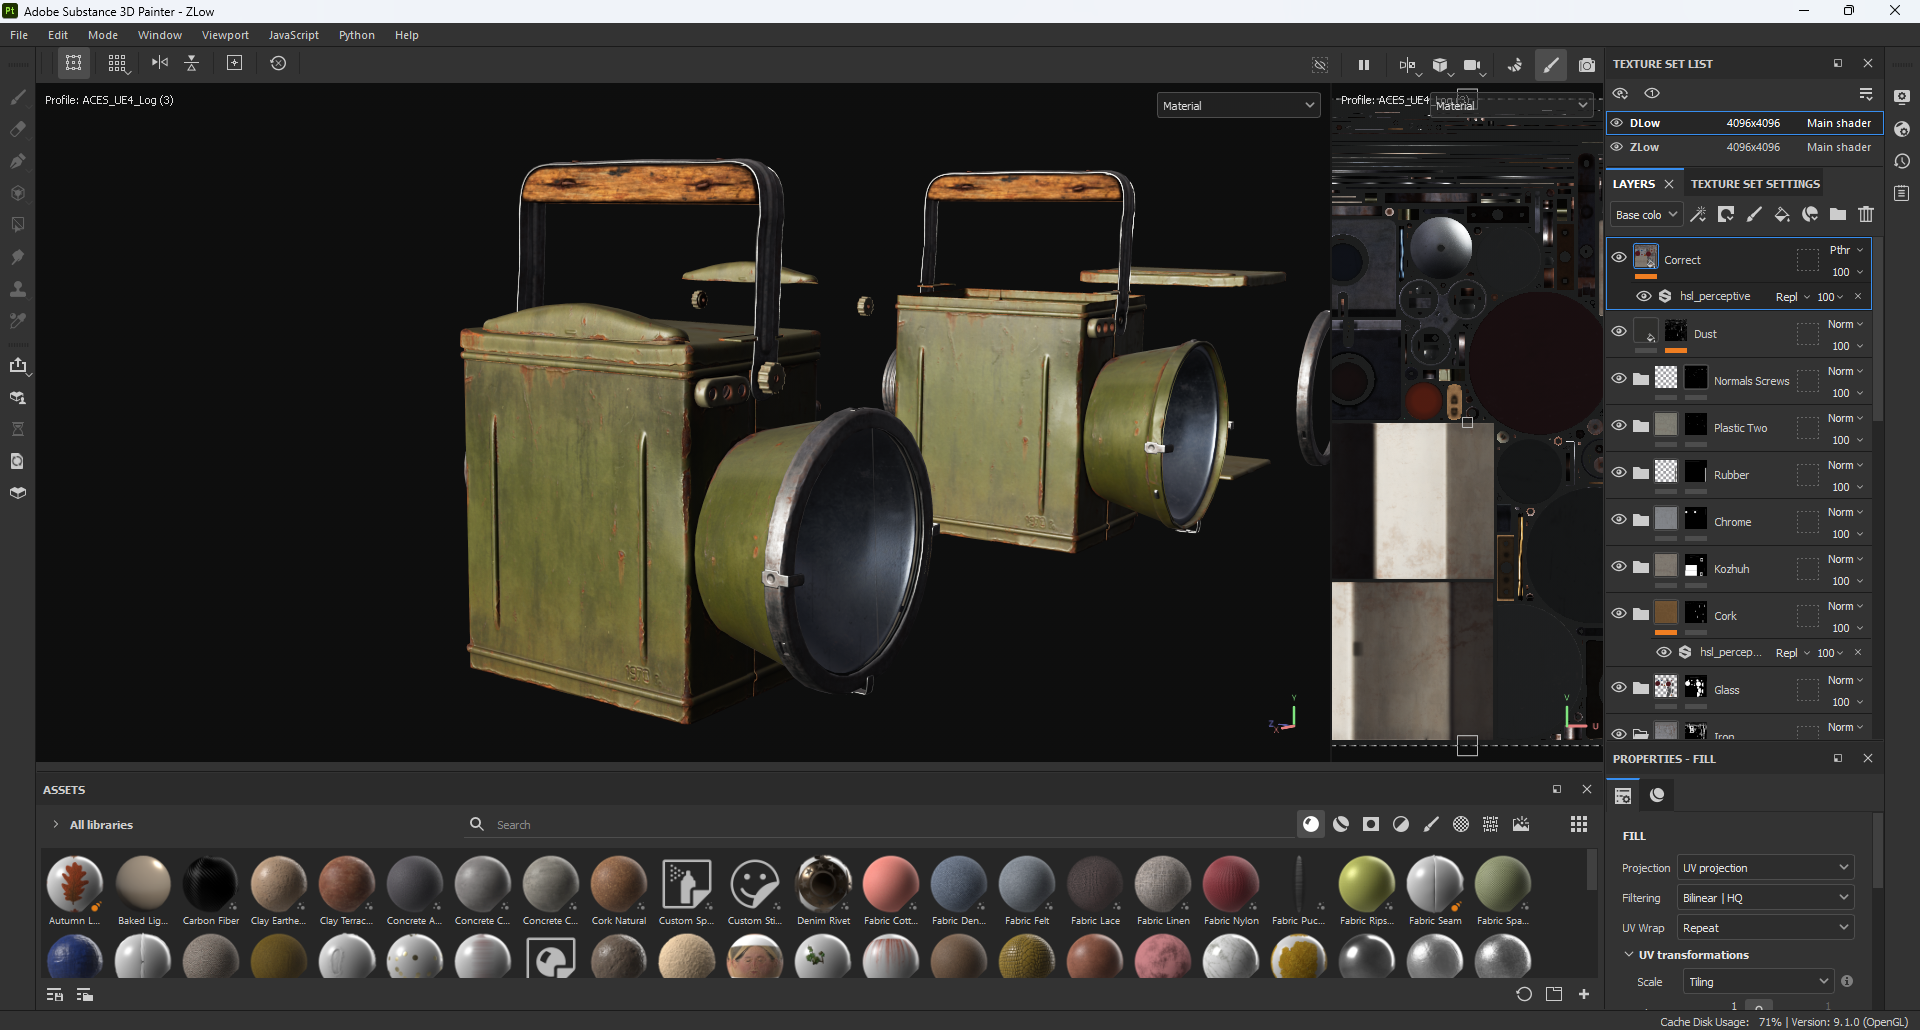Select the Eraser tool
Screen dimensions: 1920x1030
[17, 129]
